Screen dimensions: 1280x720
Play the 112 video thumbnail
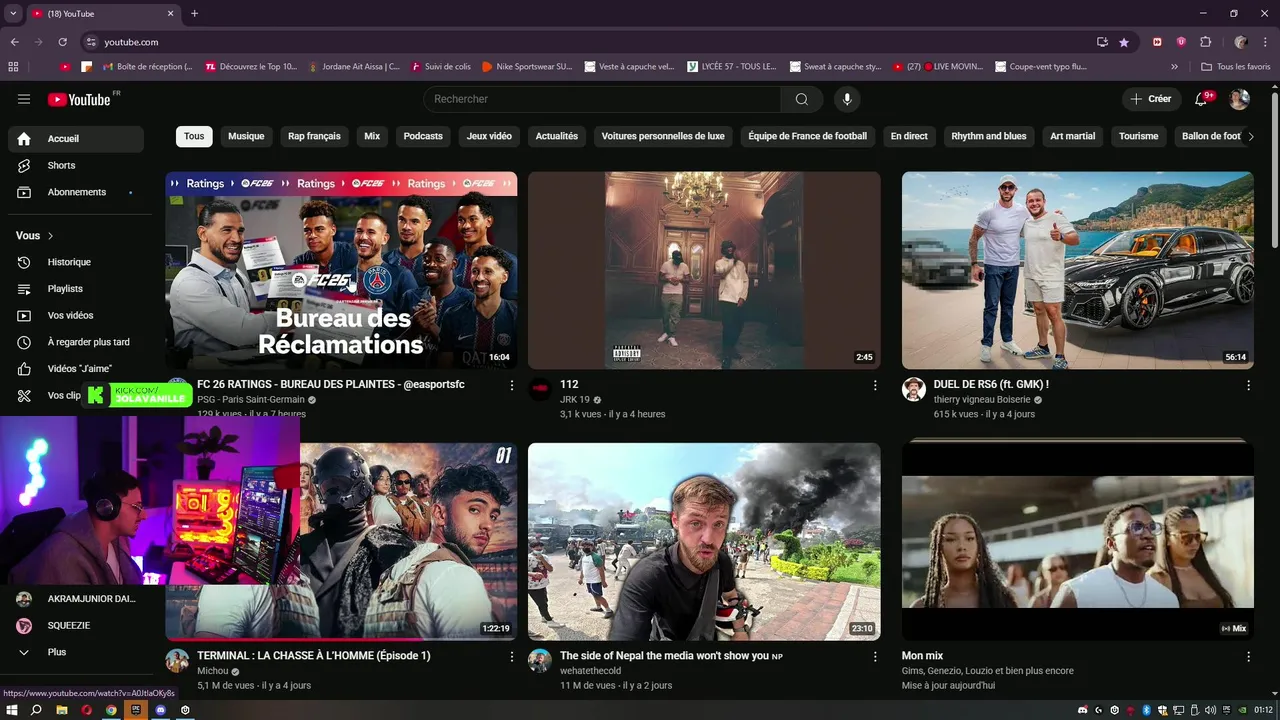point(704,270)
